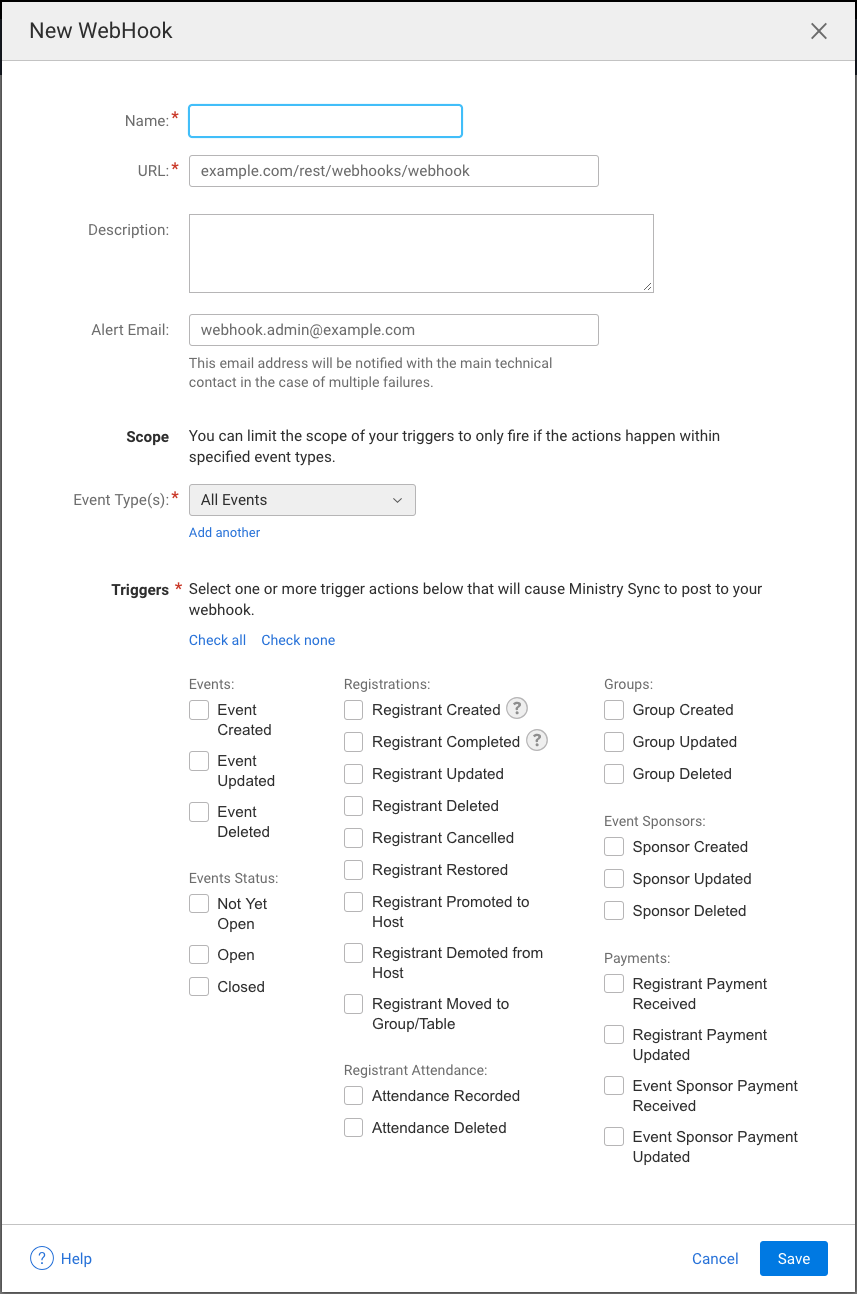The width and height of the screenshot is (857, 1294).
Task: Enable the Event Created trigger
Action: [x=199, y=710]
